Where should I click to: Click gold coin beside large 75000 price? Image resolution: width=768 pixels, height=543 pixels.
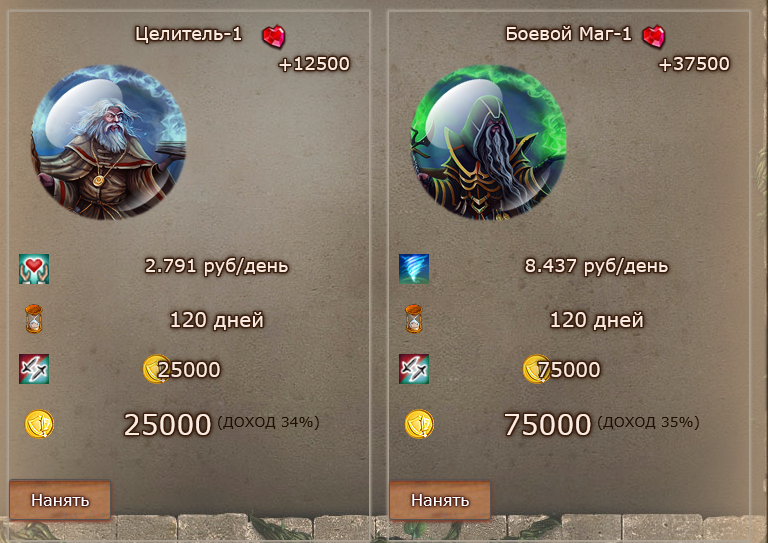(x=419, y=424)
